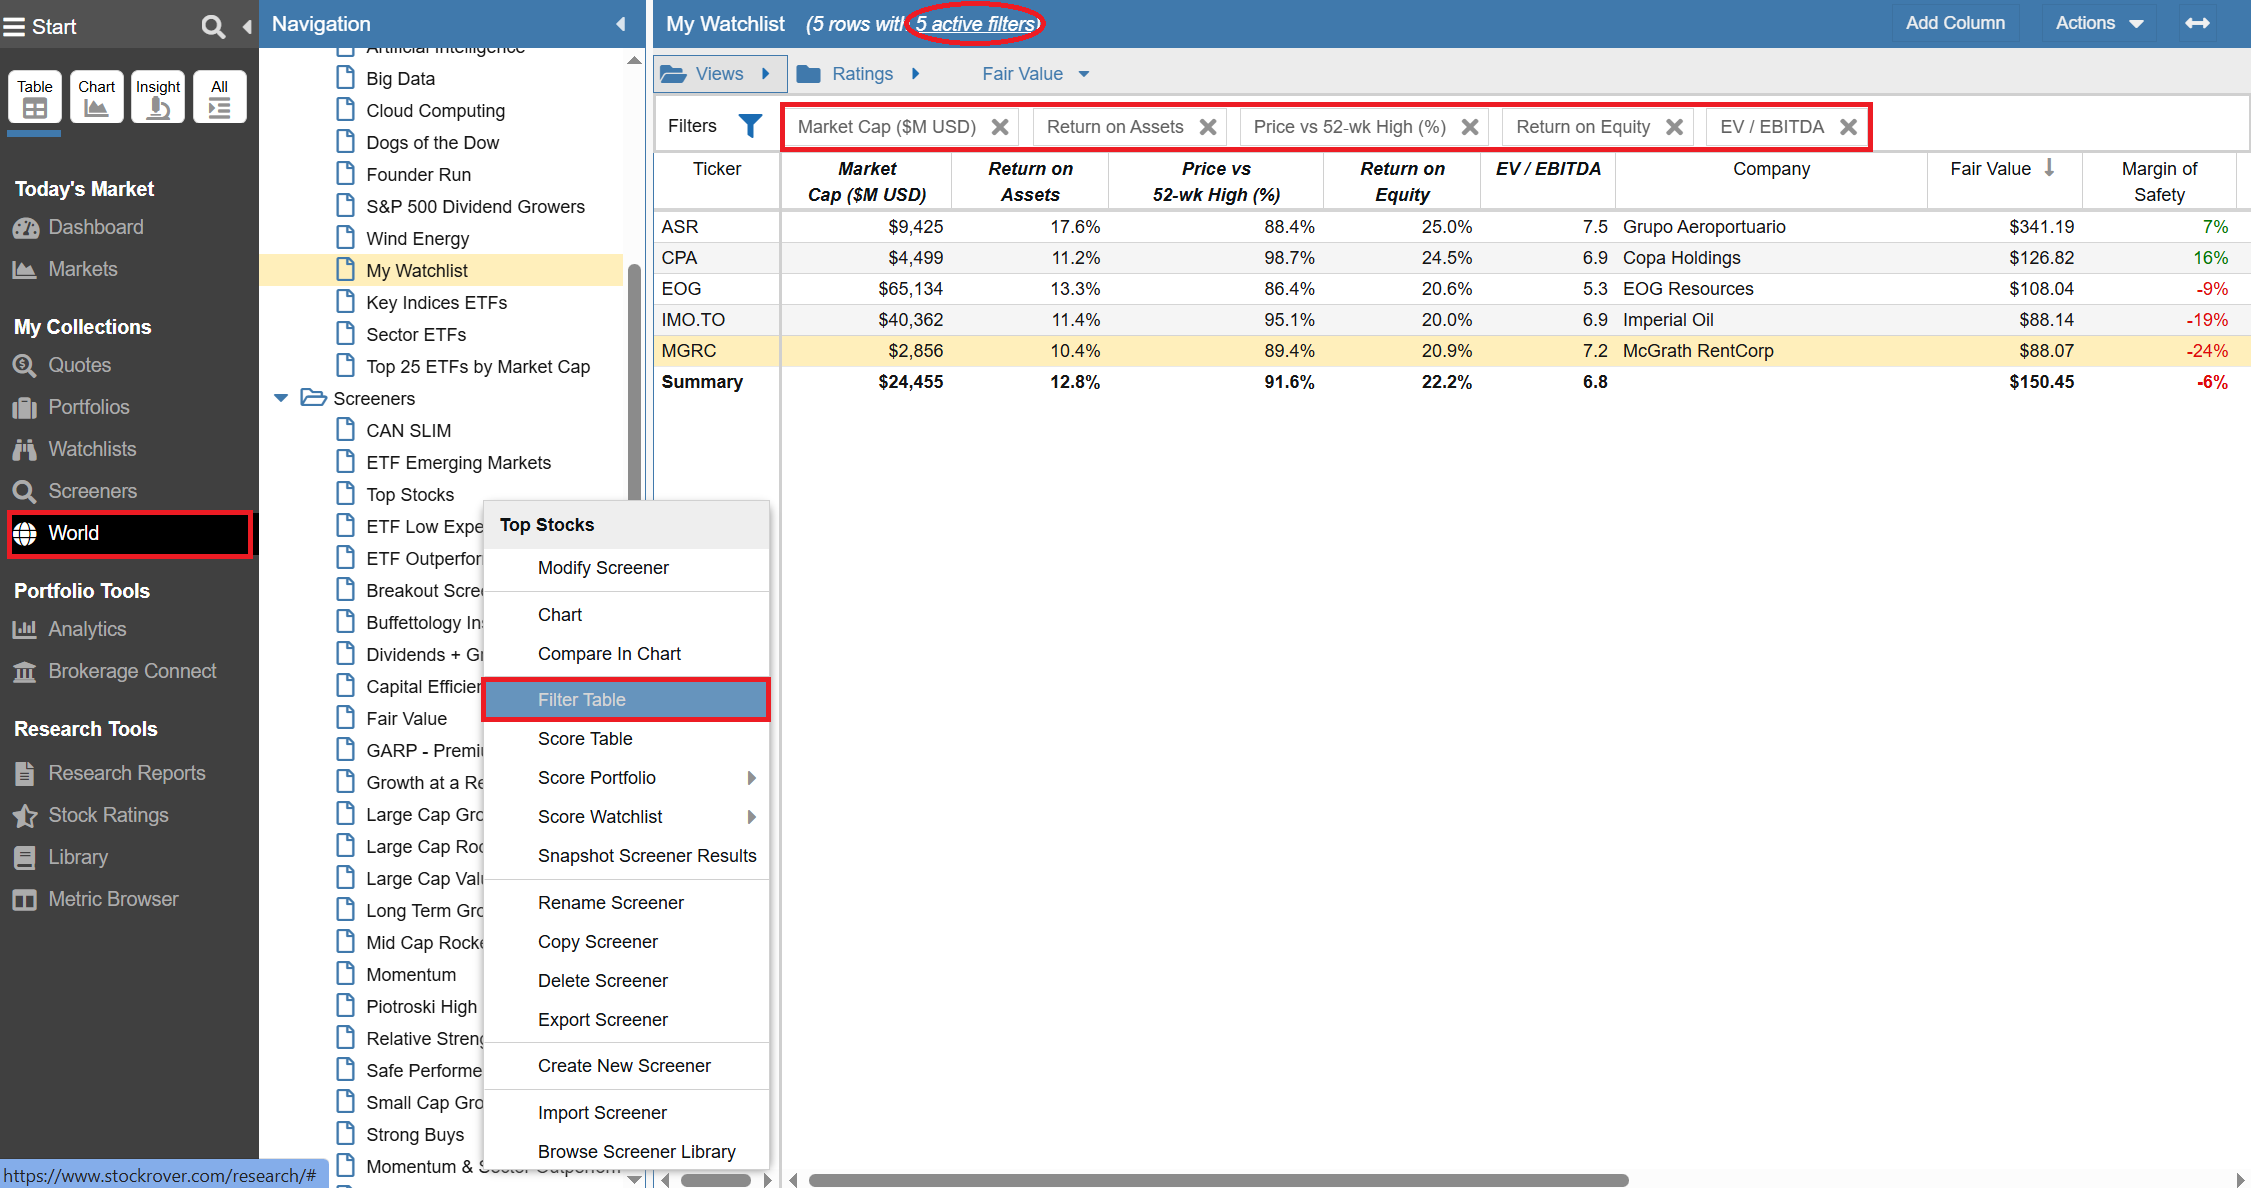
Task: Remove the Market Cap ($M USD) filter
Action: [x=999, y=127]
